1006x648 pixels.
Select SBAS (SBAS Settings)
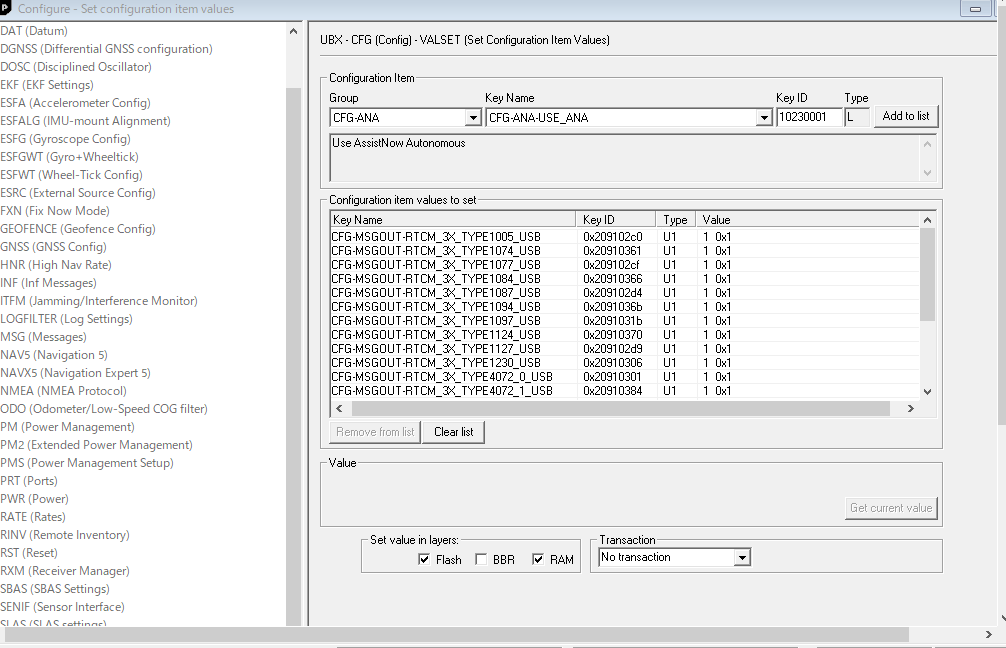tap(55, 588)
